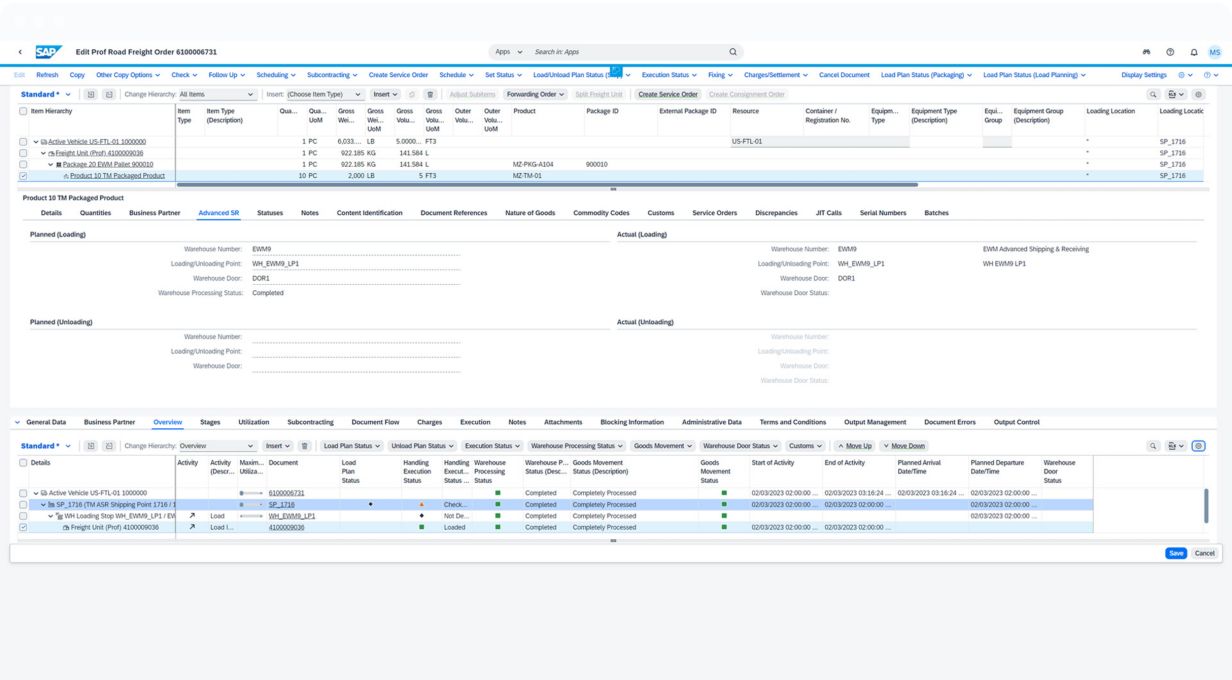Screen dimensions: 1232x680
Task: Click the back arrow beside SAP logo
Action: pos(21,52)
